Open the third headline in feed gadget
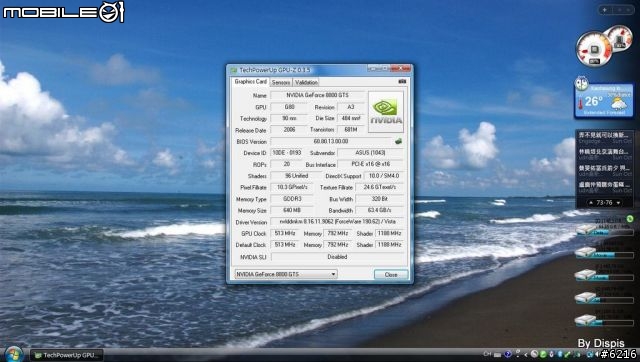 pyautogui.click(x=604, y=171)
